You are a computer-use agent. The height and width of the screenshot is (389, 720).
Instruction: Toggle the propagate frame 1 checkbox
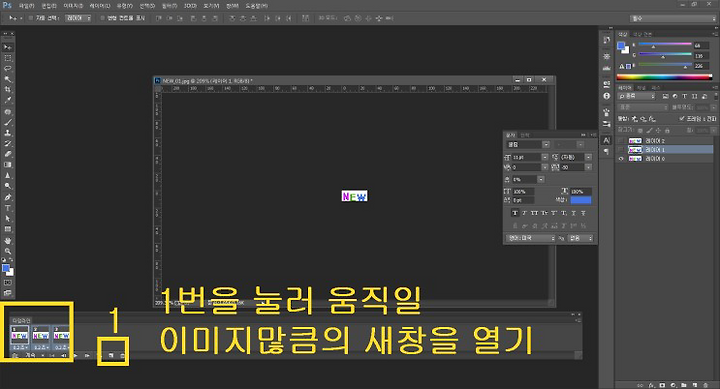tap(682, 118)
